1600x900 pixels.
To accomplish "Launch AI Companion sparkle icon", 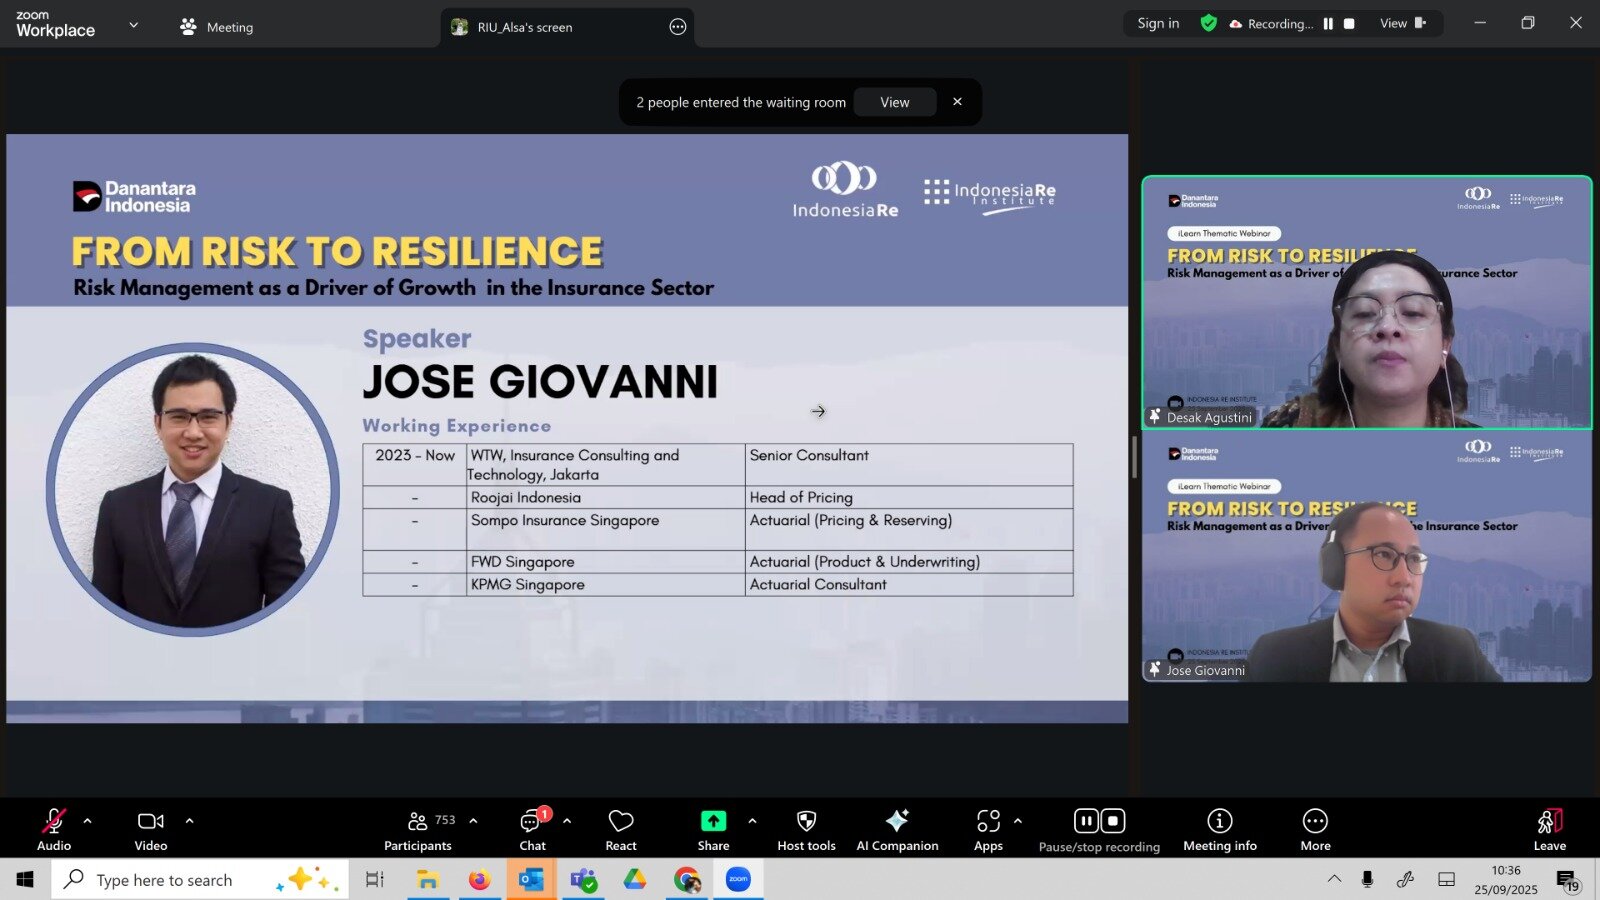I will coord(897,821).
